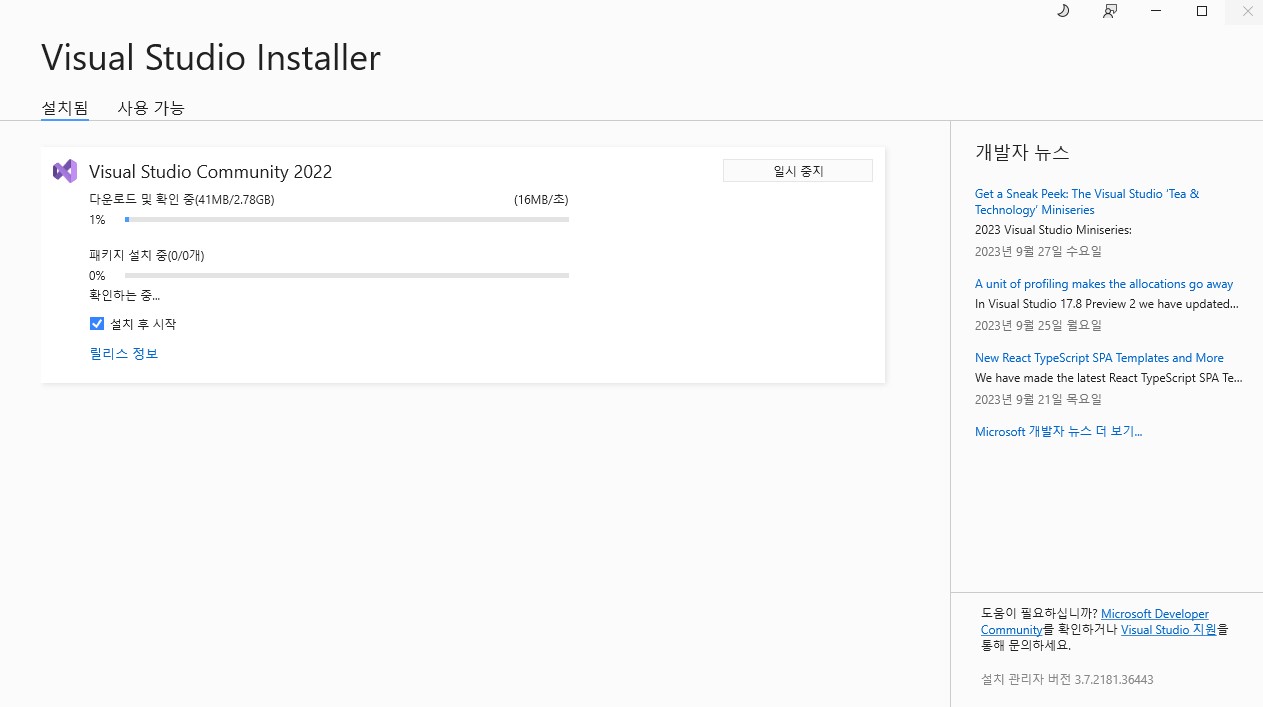Open the Visual Studio 지원 link
This screenshot has height=707, width=1263.
(x=1169, y=630)
